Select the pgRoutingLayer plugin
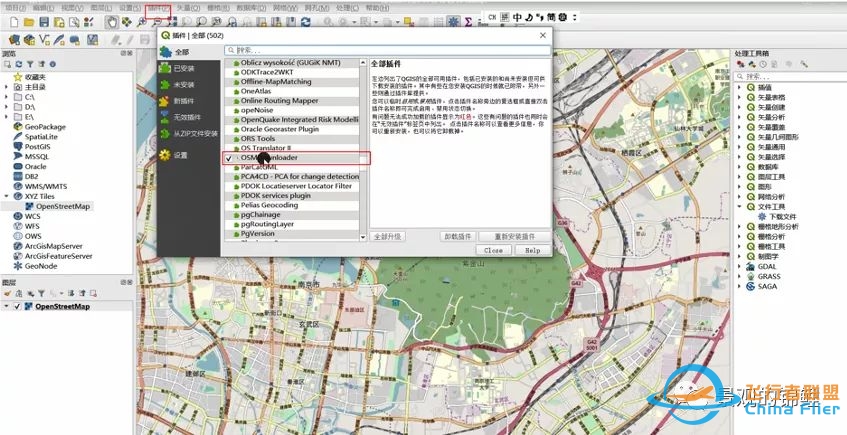Viewport: 847px width, 435px height. click(267, 224)
